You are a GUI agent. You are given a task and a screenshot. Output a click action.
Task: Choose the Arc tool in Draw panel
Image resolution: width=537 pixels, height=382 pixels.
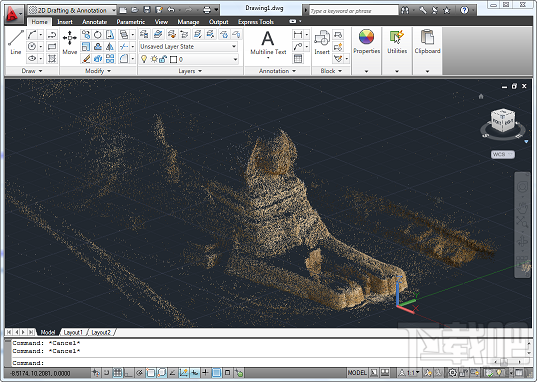click(x=32, y=34)
